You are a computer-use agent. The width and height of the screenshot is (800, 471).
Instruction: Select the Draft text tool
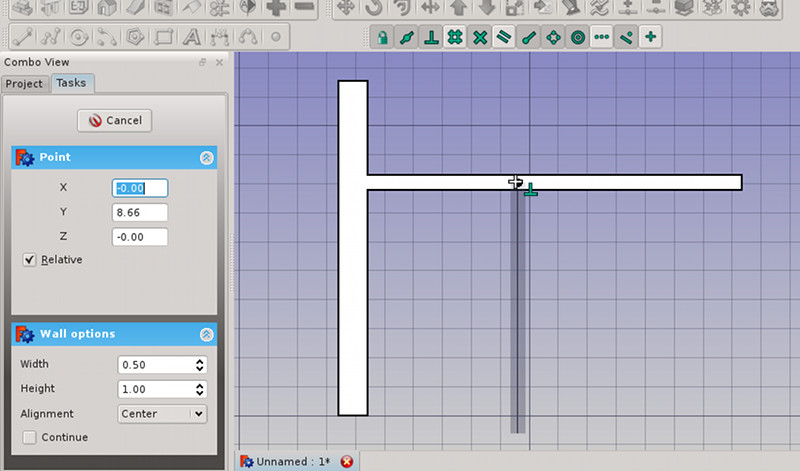191,37
